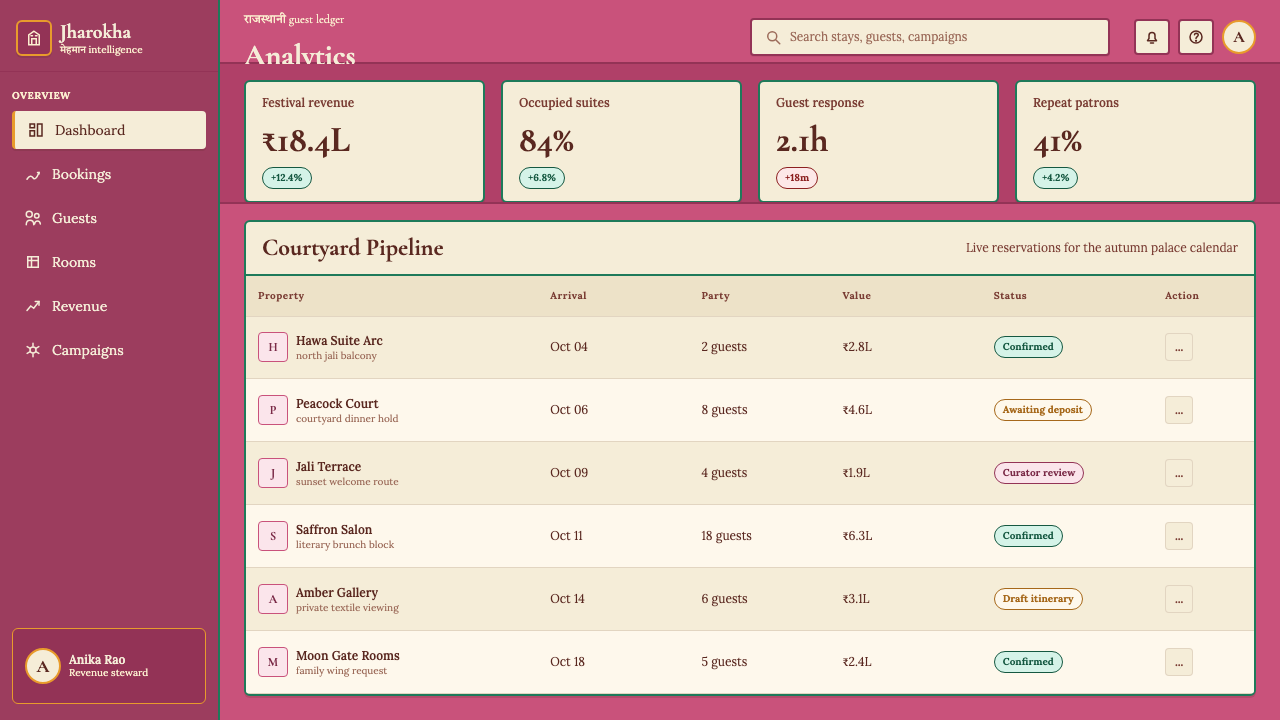This screenshot has height=720, width=1280.
Task: Click the Anika Rao profile card
Action: [x=109, y=666]
